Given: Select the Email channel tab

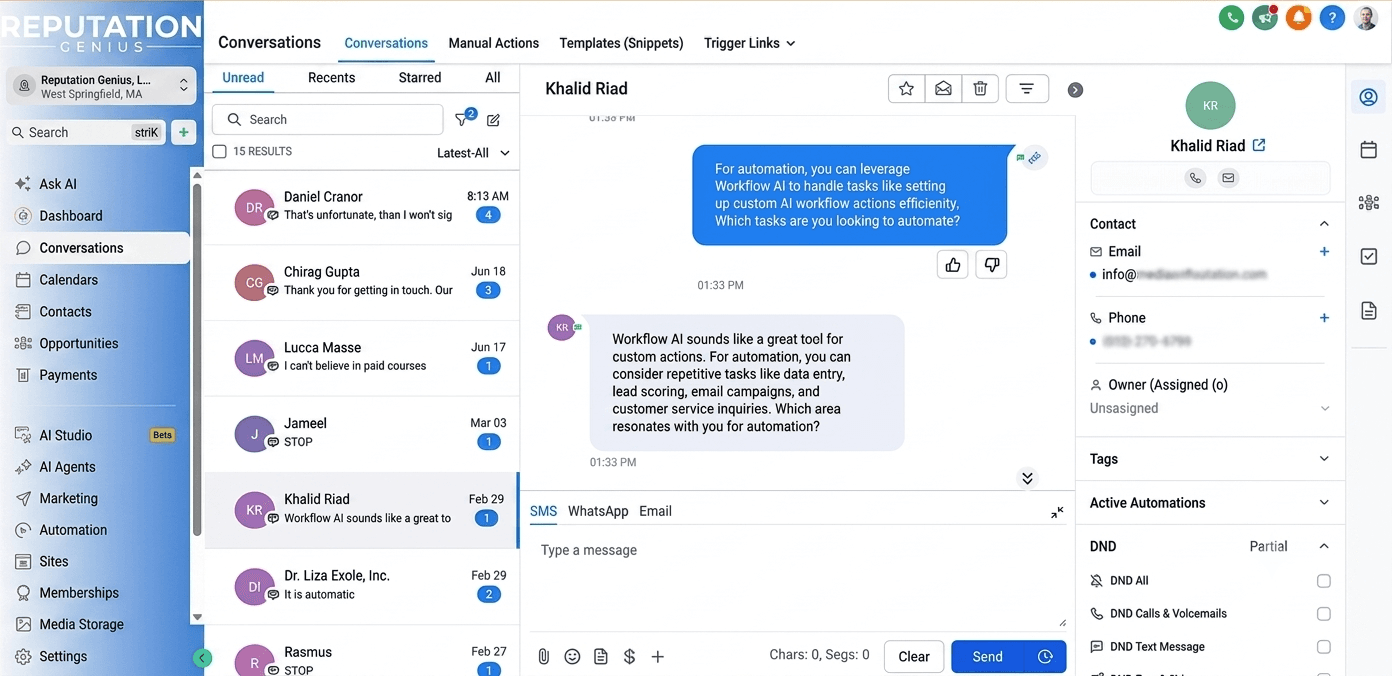Looking at the screenshot, I should pos(655,511).
